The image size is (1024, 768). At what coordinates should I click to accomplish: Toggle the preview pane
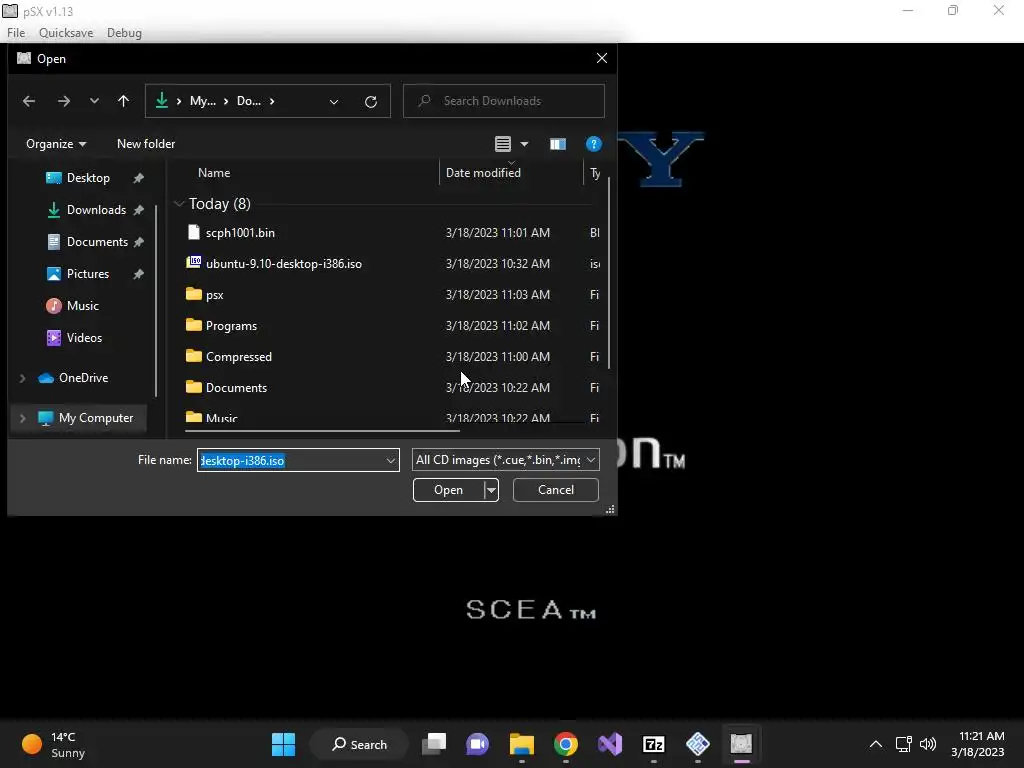pyautogui.click(x=558, y=144)
